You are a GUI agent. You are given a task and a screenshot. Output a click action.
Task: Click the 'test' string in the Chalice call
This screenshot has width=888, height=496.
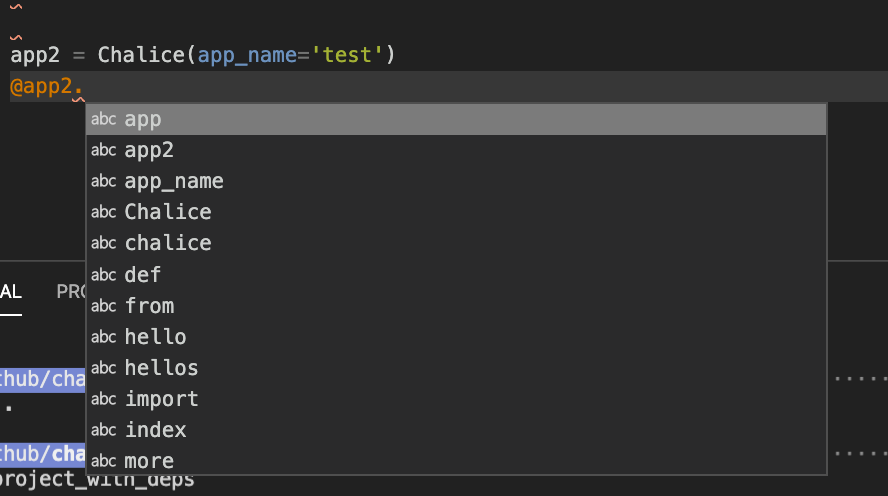pos(347,55)
